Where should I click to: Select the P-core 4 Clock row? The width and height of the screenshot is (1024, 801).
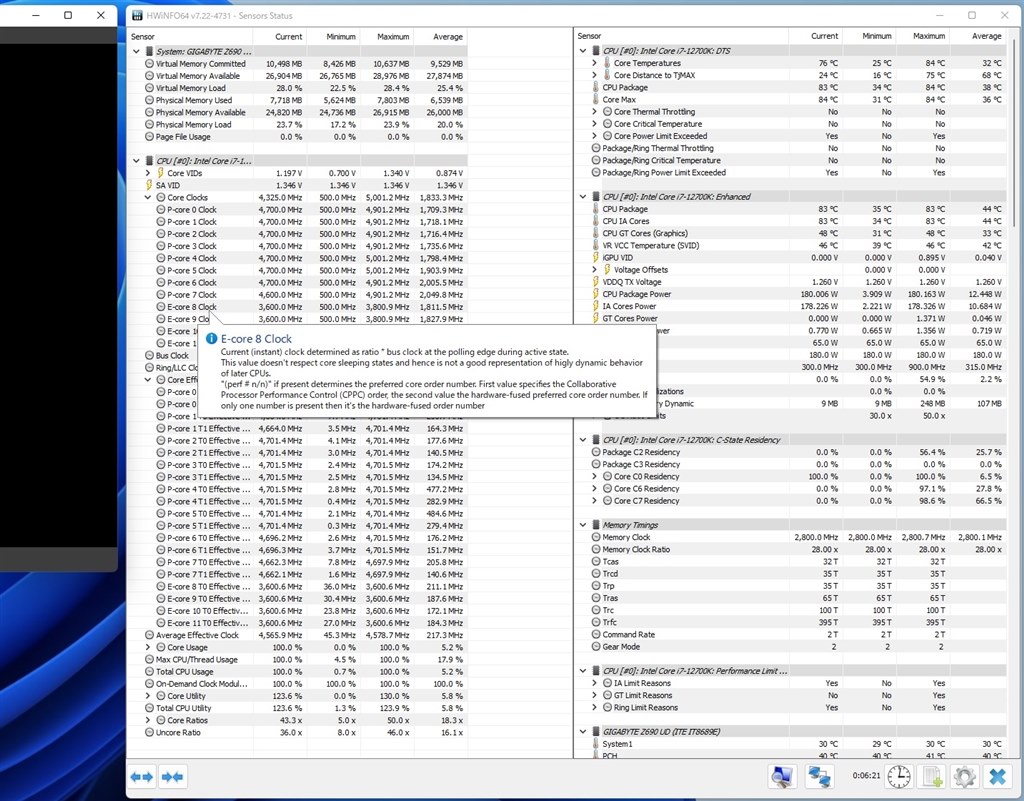pos(191,258)
